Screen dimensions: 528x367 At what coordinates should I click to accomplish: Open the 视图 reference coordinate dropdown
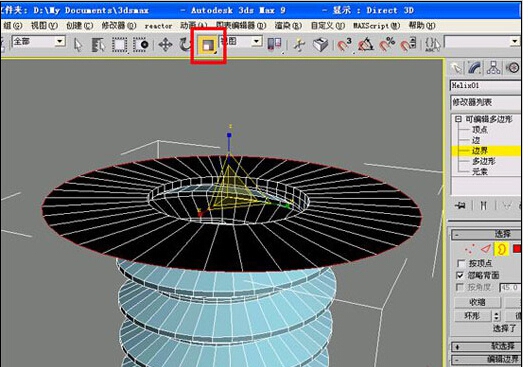click(257, 42)
